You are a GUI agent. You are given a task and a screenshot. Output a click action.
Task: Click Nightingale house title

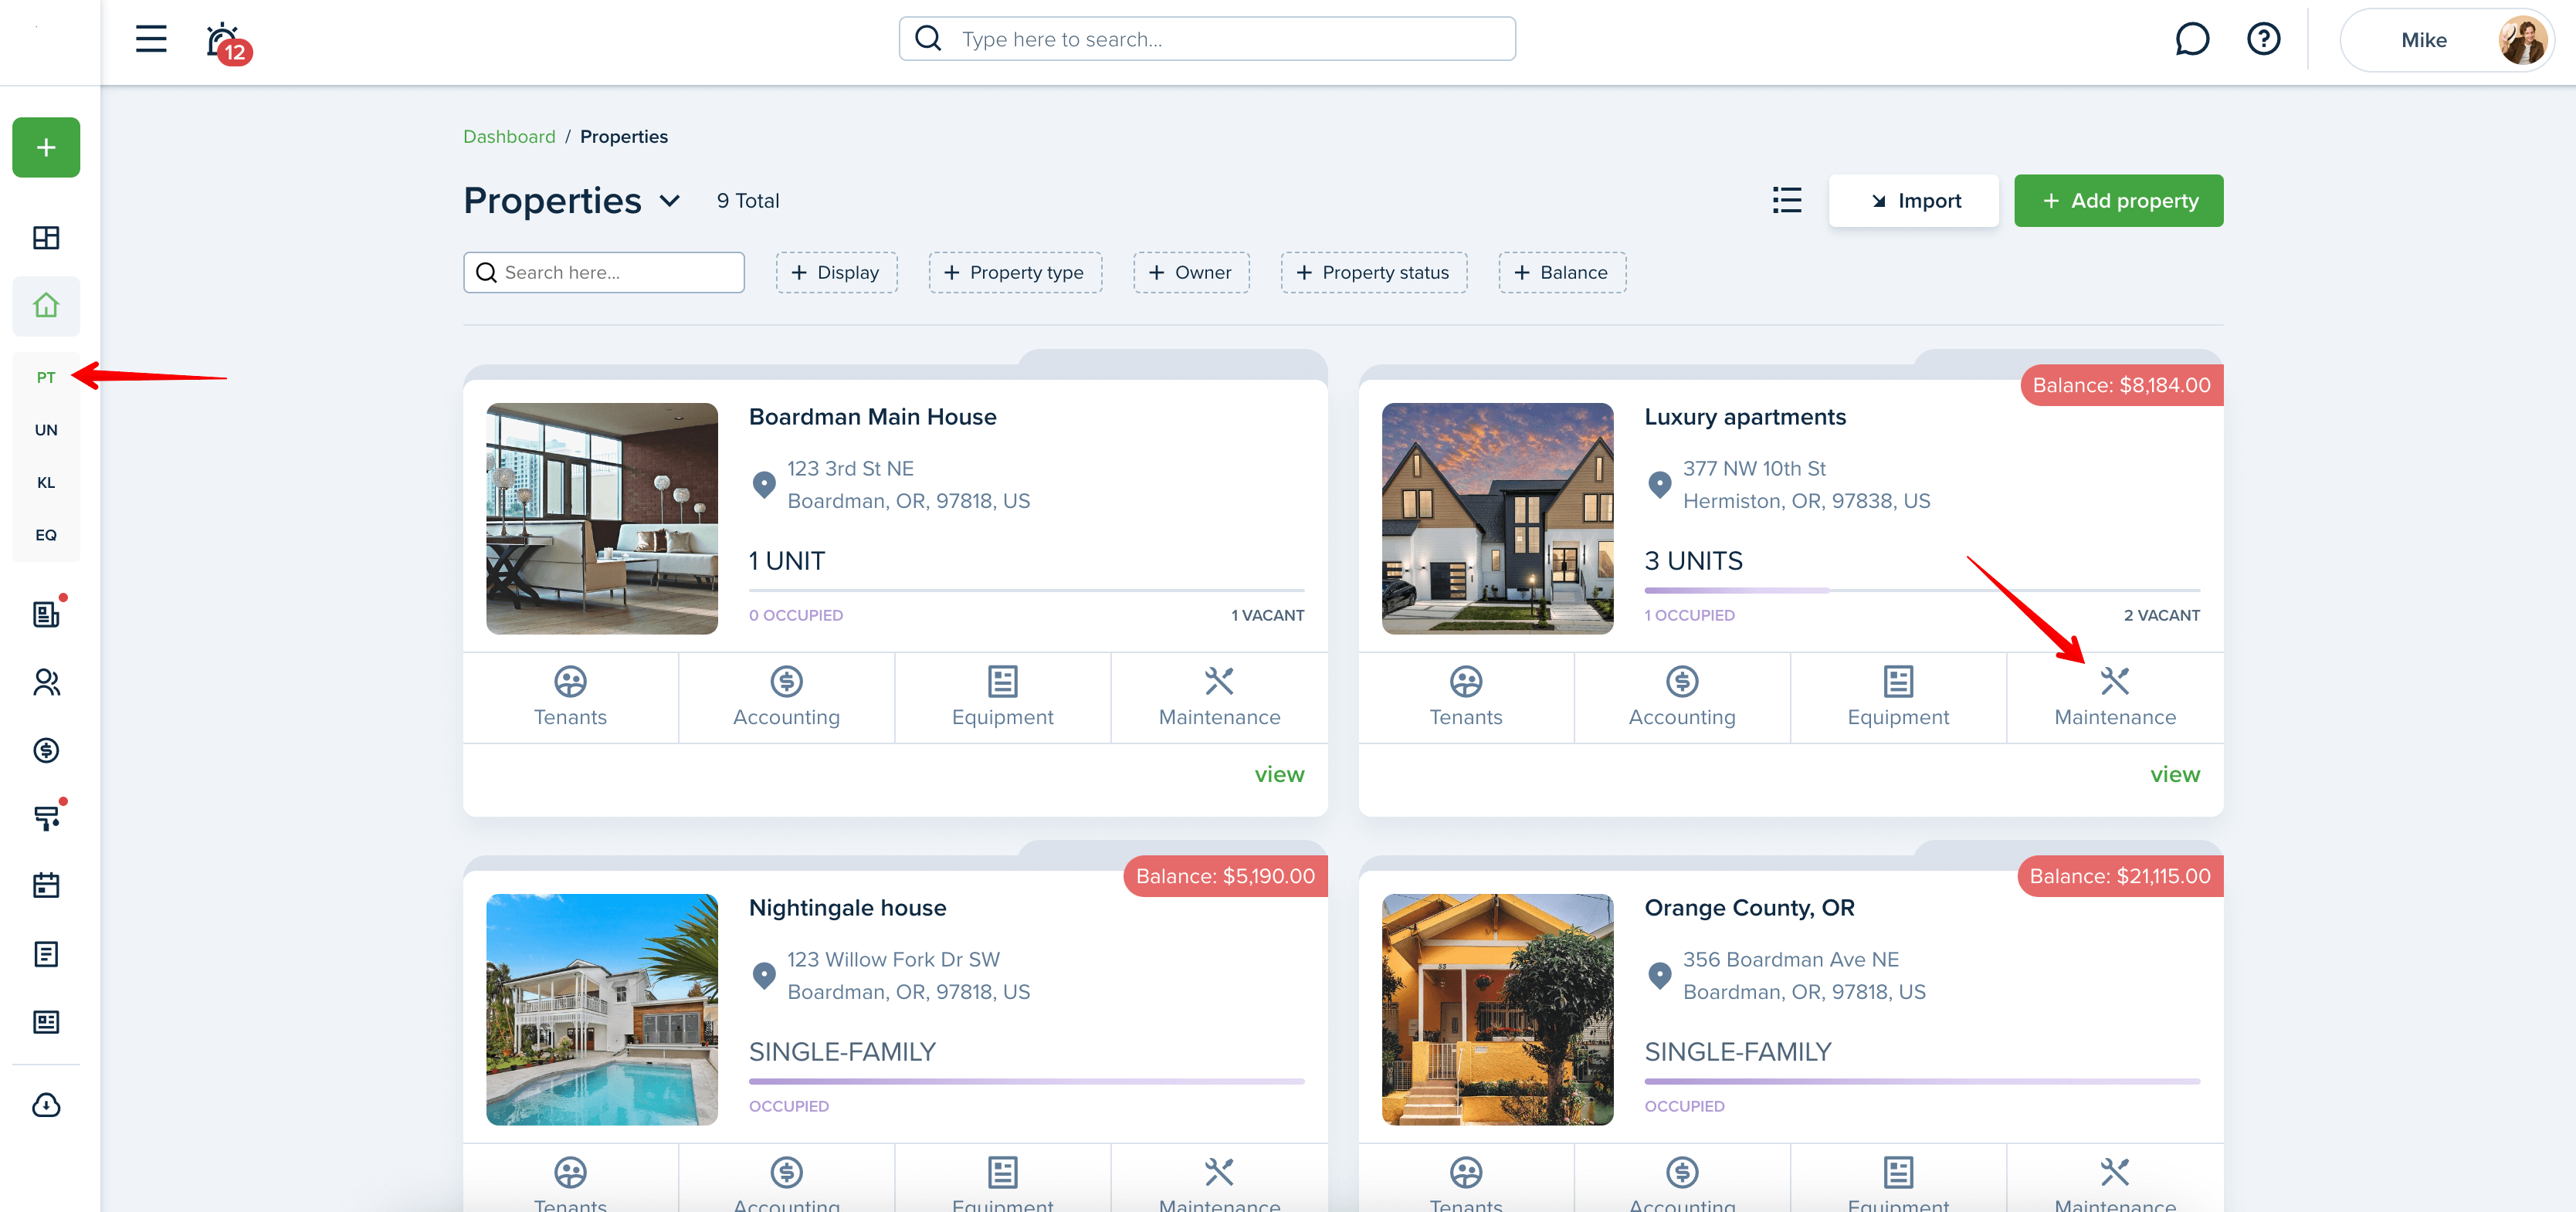[x=847, y=908]
